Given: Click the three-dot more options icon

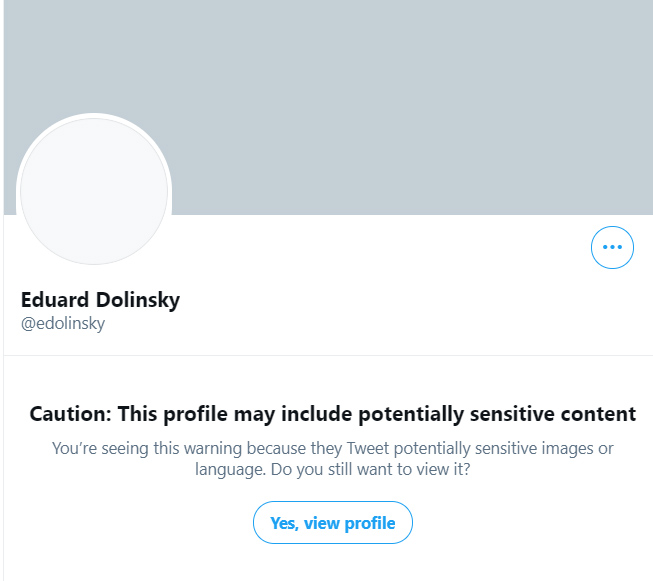Looking at the screenshot, I should 612,247.
